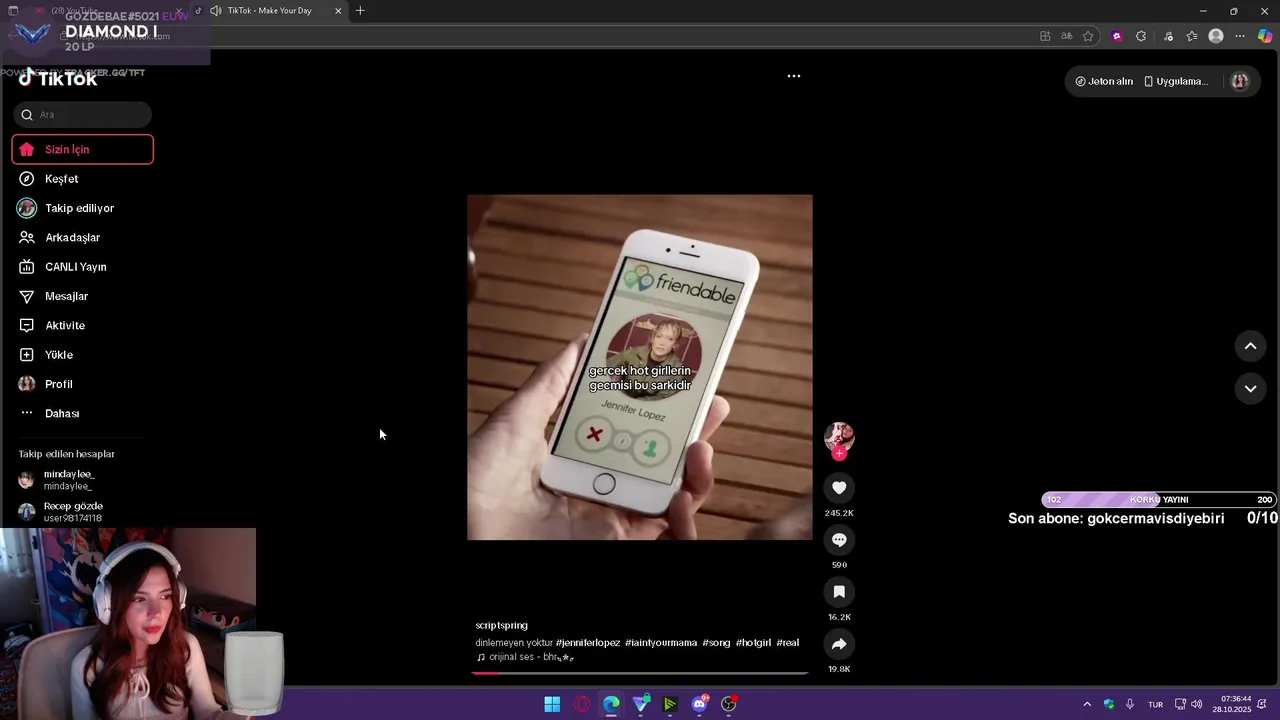Open a new browser tab
Screen dimensions: 1280x720
click(360, 11)
